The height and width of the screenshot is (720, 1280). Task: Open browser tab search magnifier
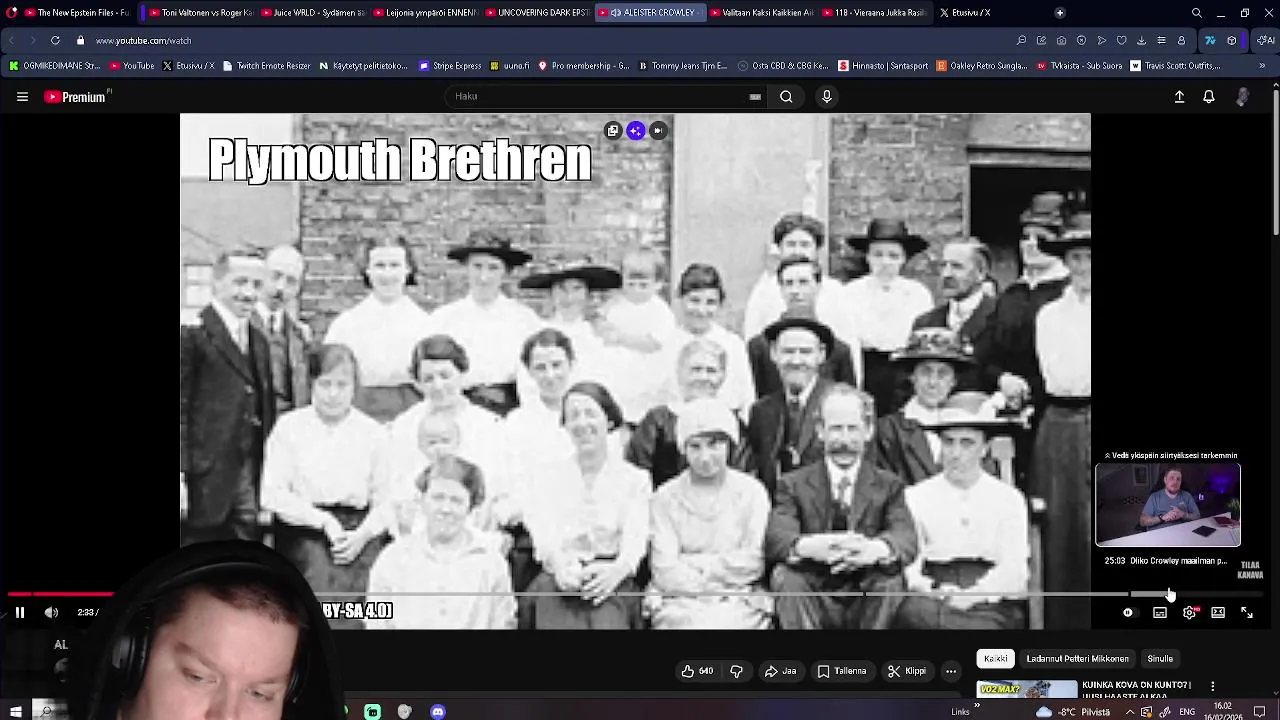pyautogui.click(x=1197, y=13)
